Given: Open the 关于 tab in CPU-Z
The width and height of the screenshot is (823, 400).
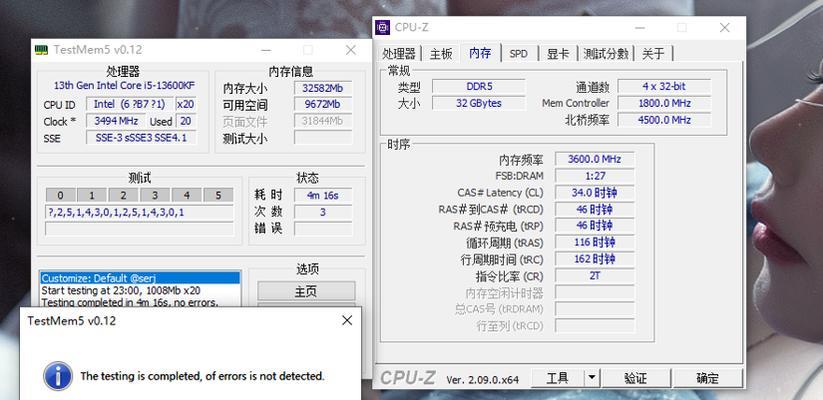Looking at the screenshot, I should click(x=653, y=53).
